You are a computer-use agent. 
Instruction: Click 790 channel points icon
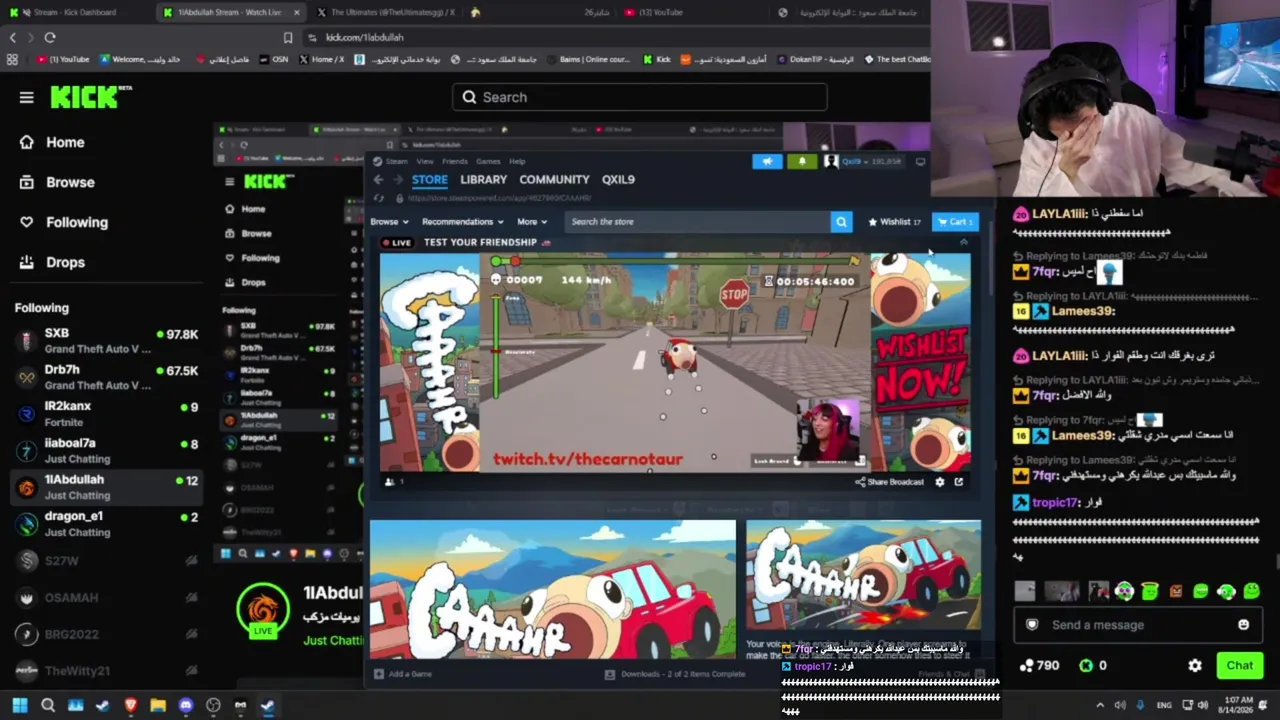pyautogui.click(x=1026, y=665)
